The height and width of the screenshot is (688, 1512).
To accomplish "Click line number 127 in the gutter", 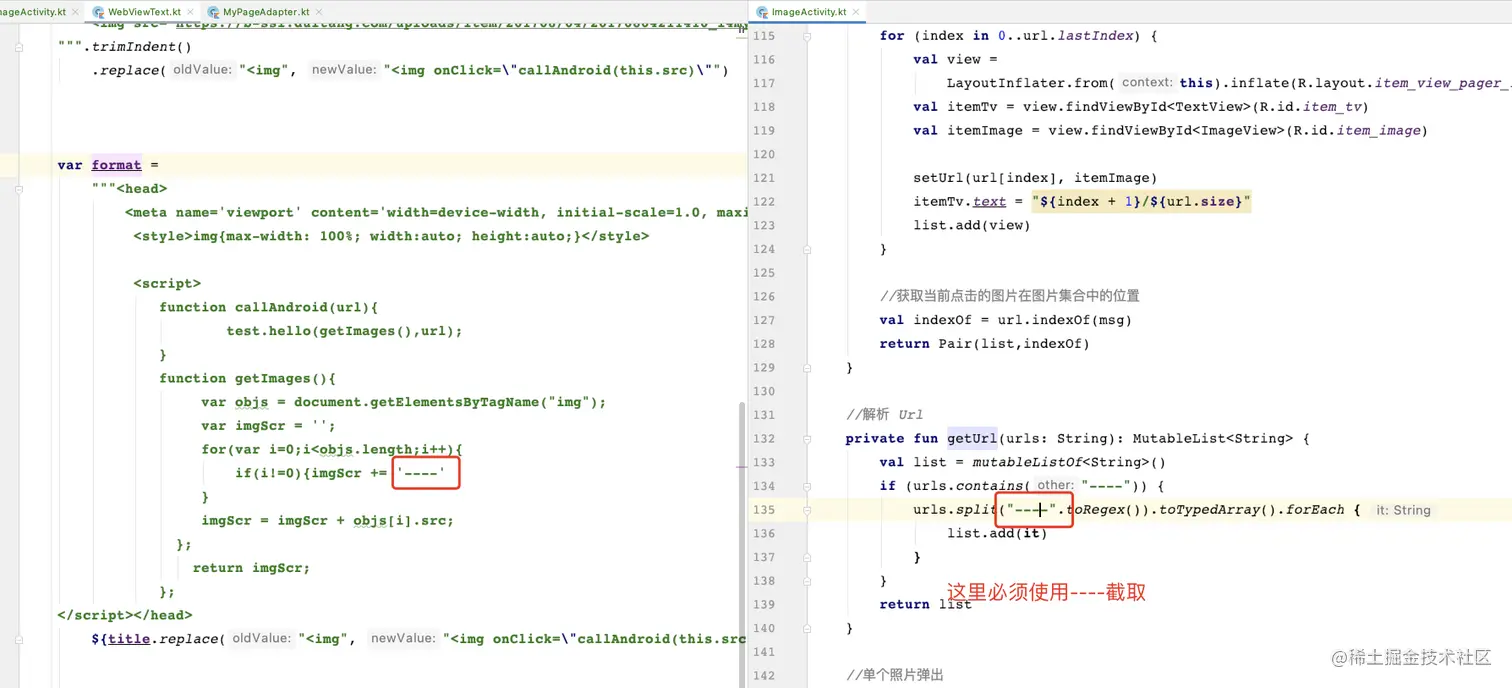I will click(763, 320).
